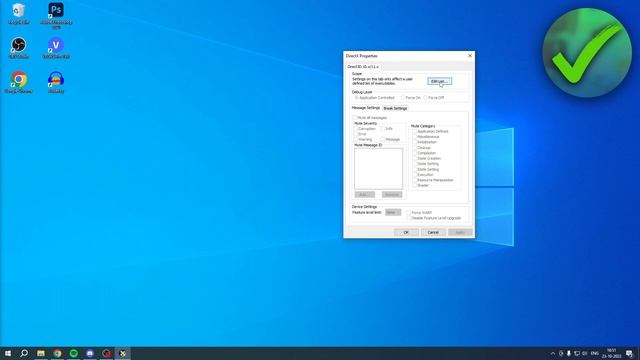Click the Edit List button

click(x=440, y=81)
